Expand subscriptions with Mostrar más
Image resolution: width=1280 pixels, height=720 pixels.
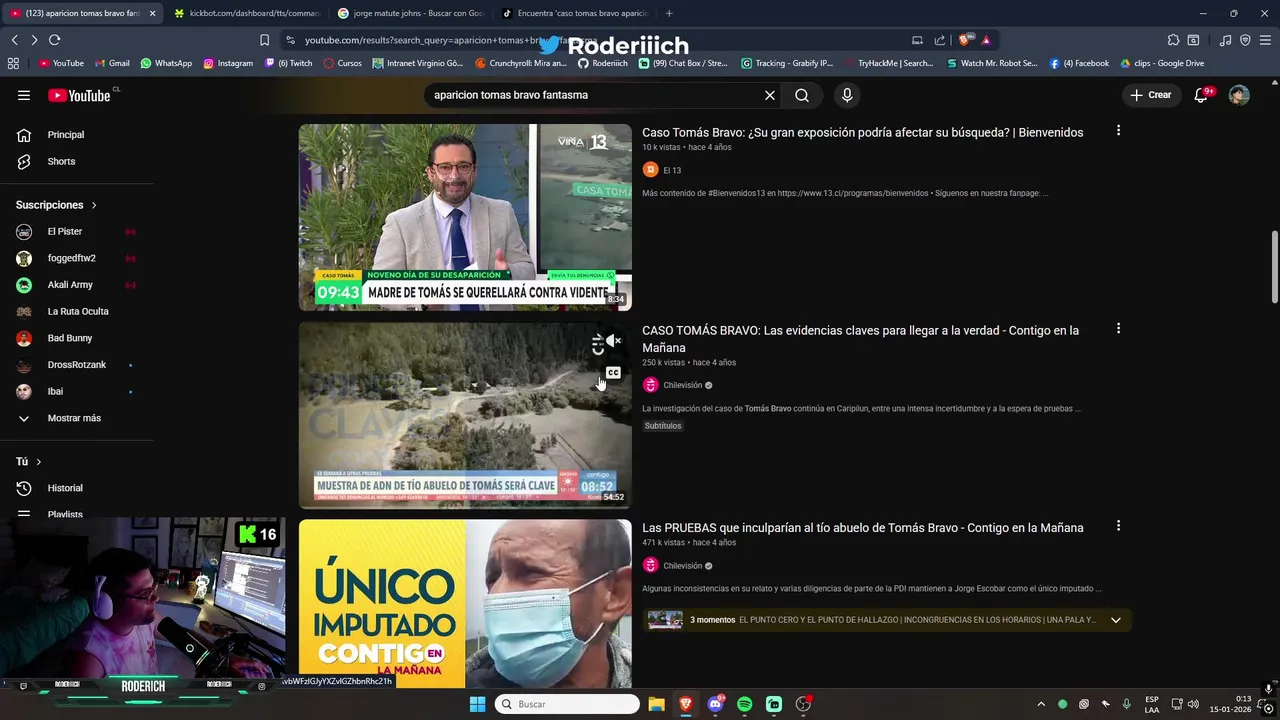[75, 418]
